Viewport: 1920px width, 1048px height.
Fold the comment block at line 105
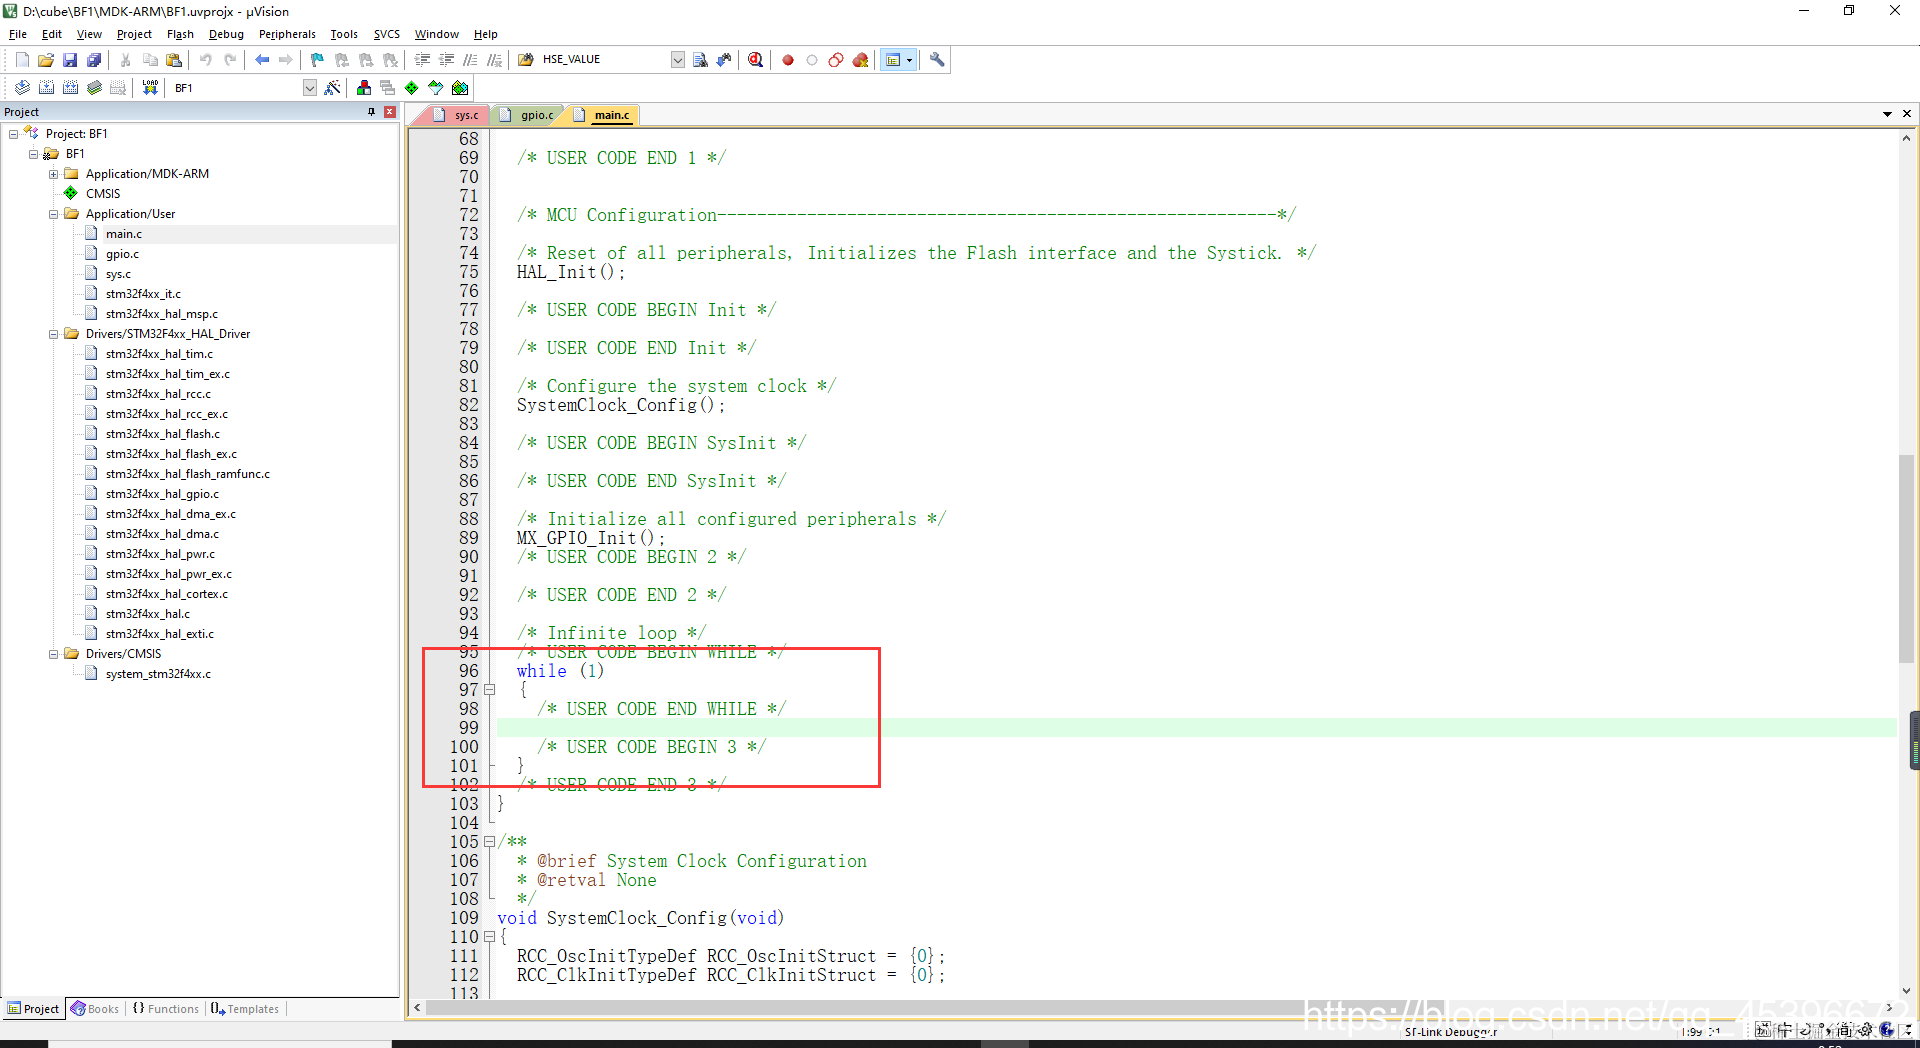click(x=490, y=842)
